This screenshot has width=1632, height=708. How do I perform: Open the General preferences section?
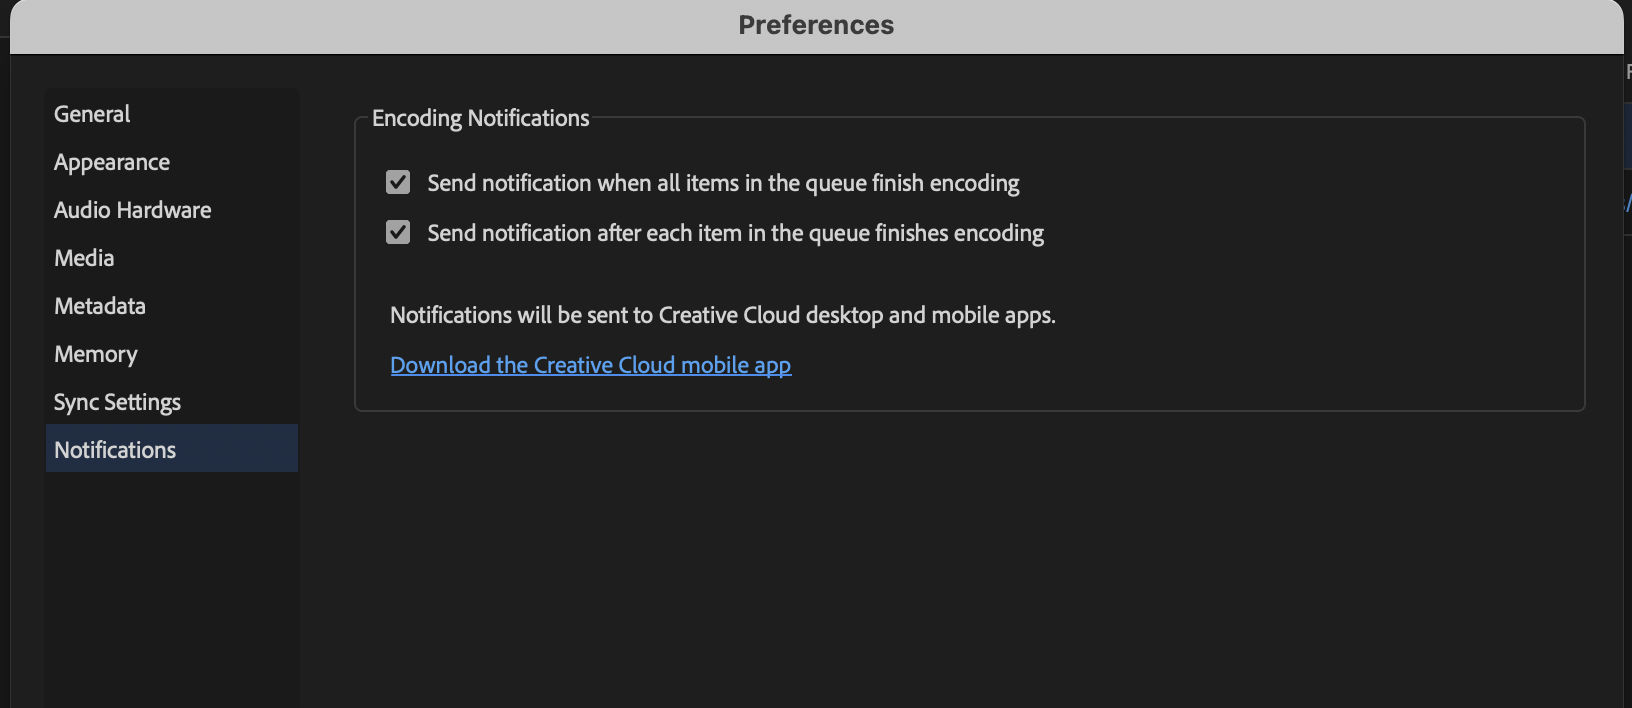pos(91,113)
